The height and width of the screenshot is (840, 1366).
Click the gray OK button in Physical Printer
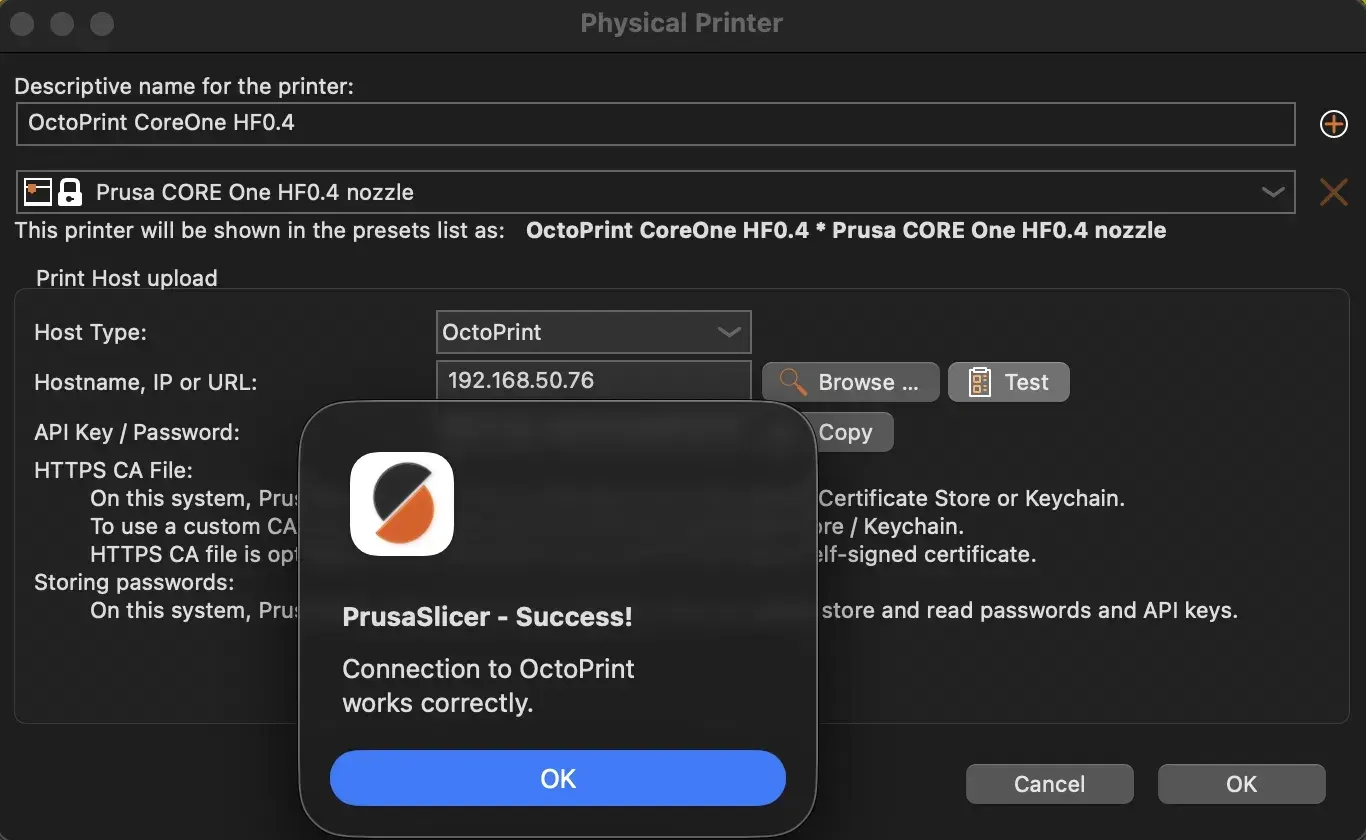(1242, 784)
